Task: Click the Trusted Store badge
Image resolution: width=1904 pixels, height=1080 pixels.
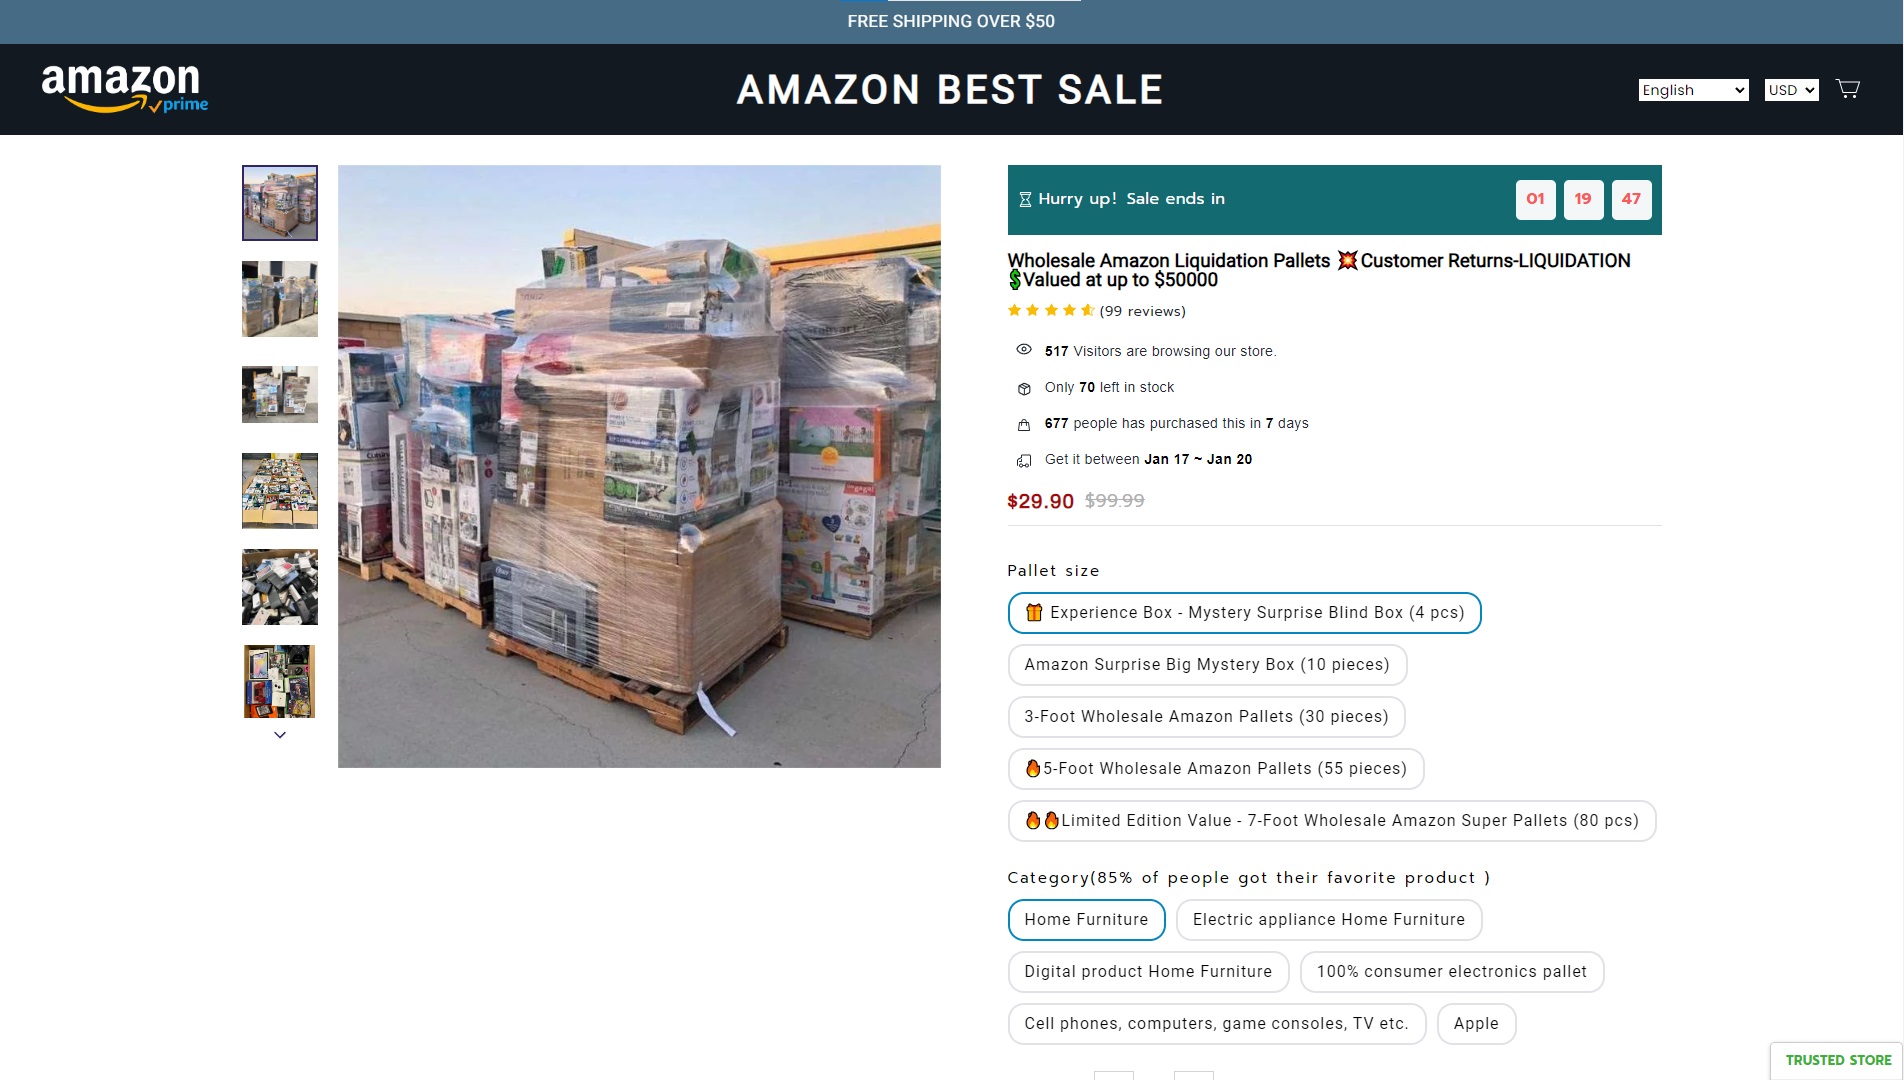Action: pos(1837,1060)
